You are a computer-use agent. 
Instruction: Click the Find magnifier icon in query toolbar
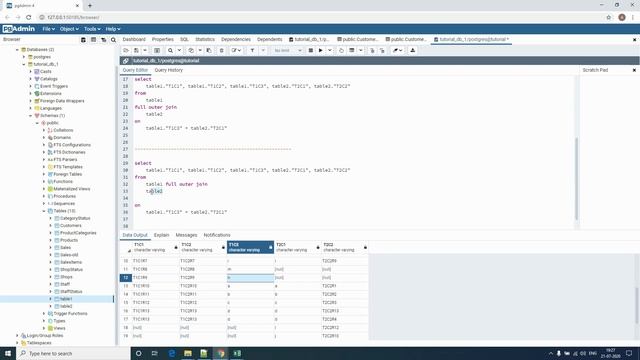[170, 50]
